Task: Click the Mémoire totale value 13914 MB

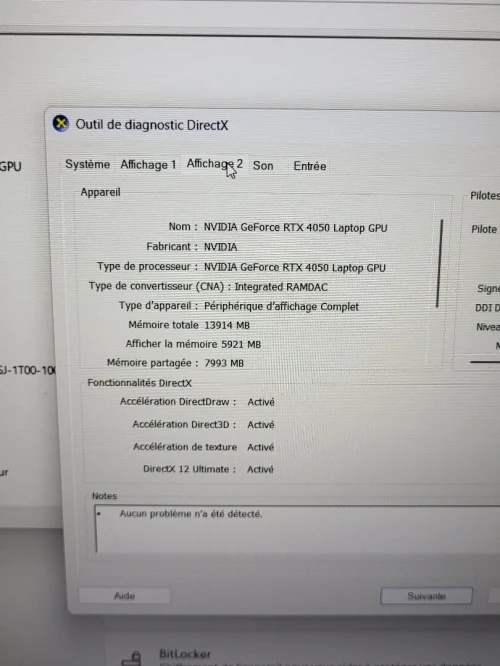Action: (227, 325)
